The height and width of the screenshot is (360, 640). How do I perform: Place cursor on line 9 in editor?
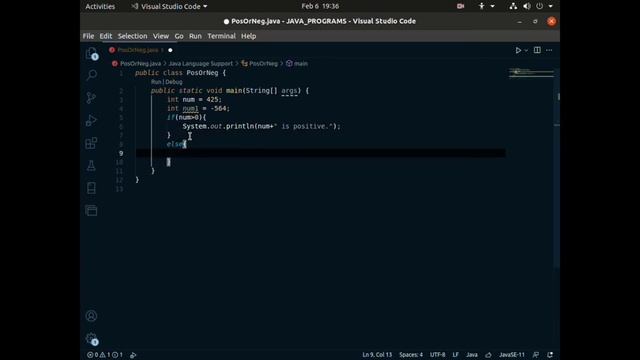320,153
